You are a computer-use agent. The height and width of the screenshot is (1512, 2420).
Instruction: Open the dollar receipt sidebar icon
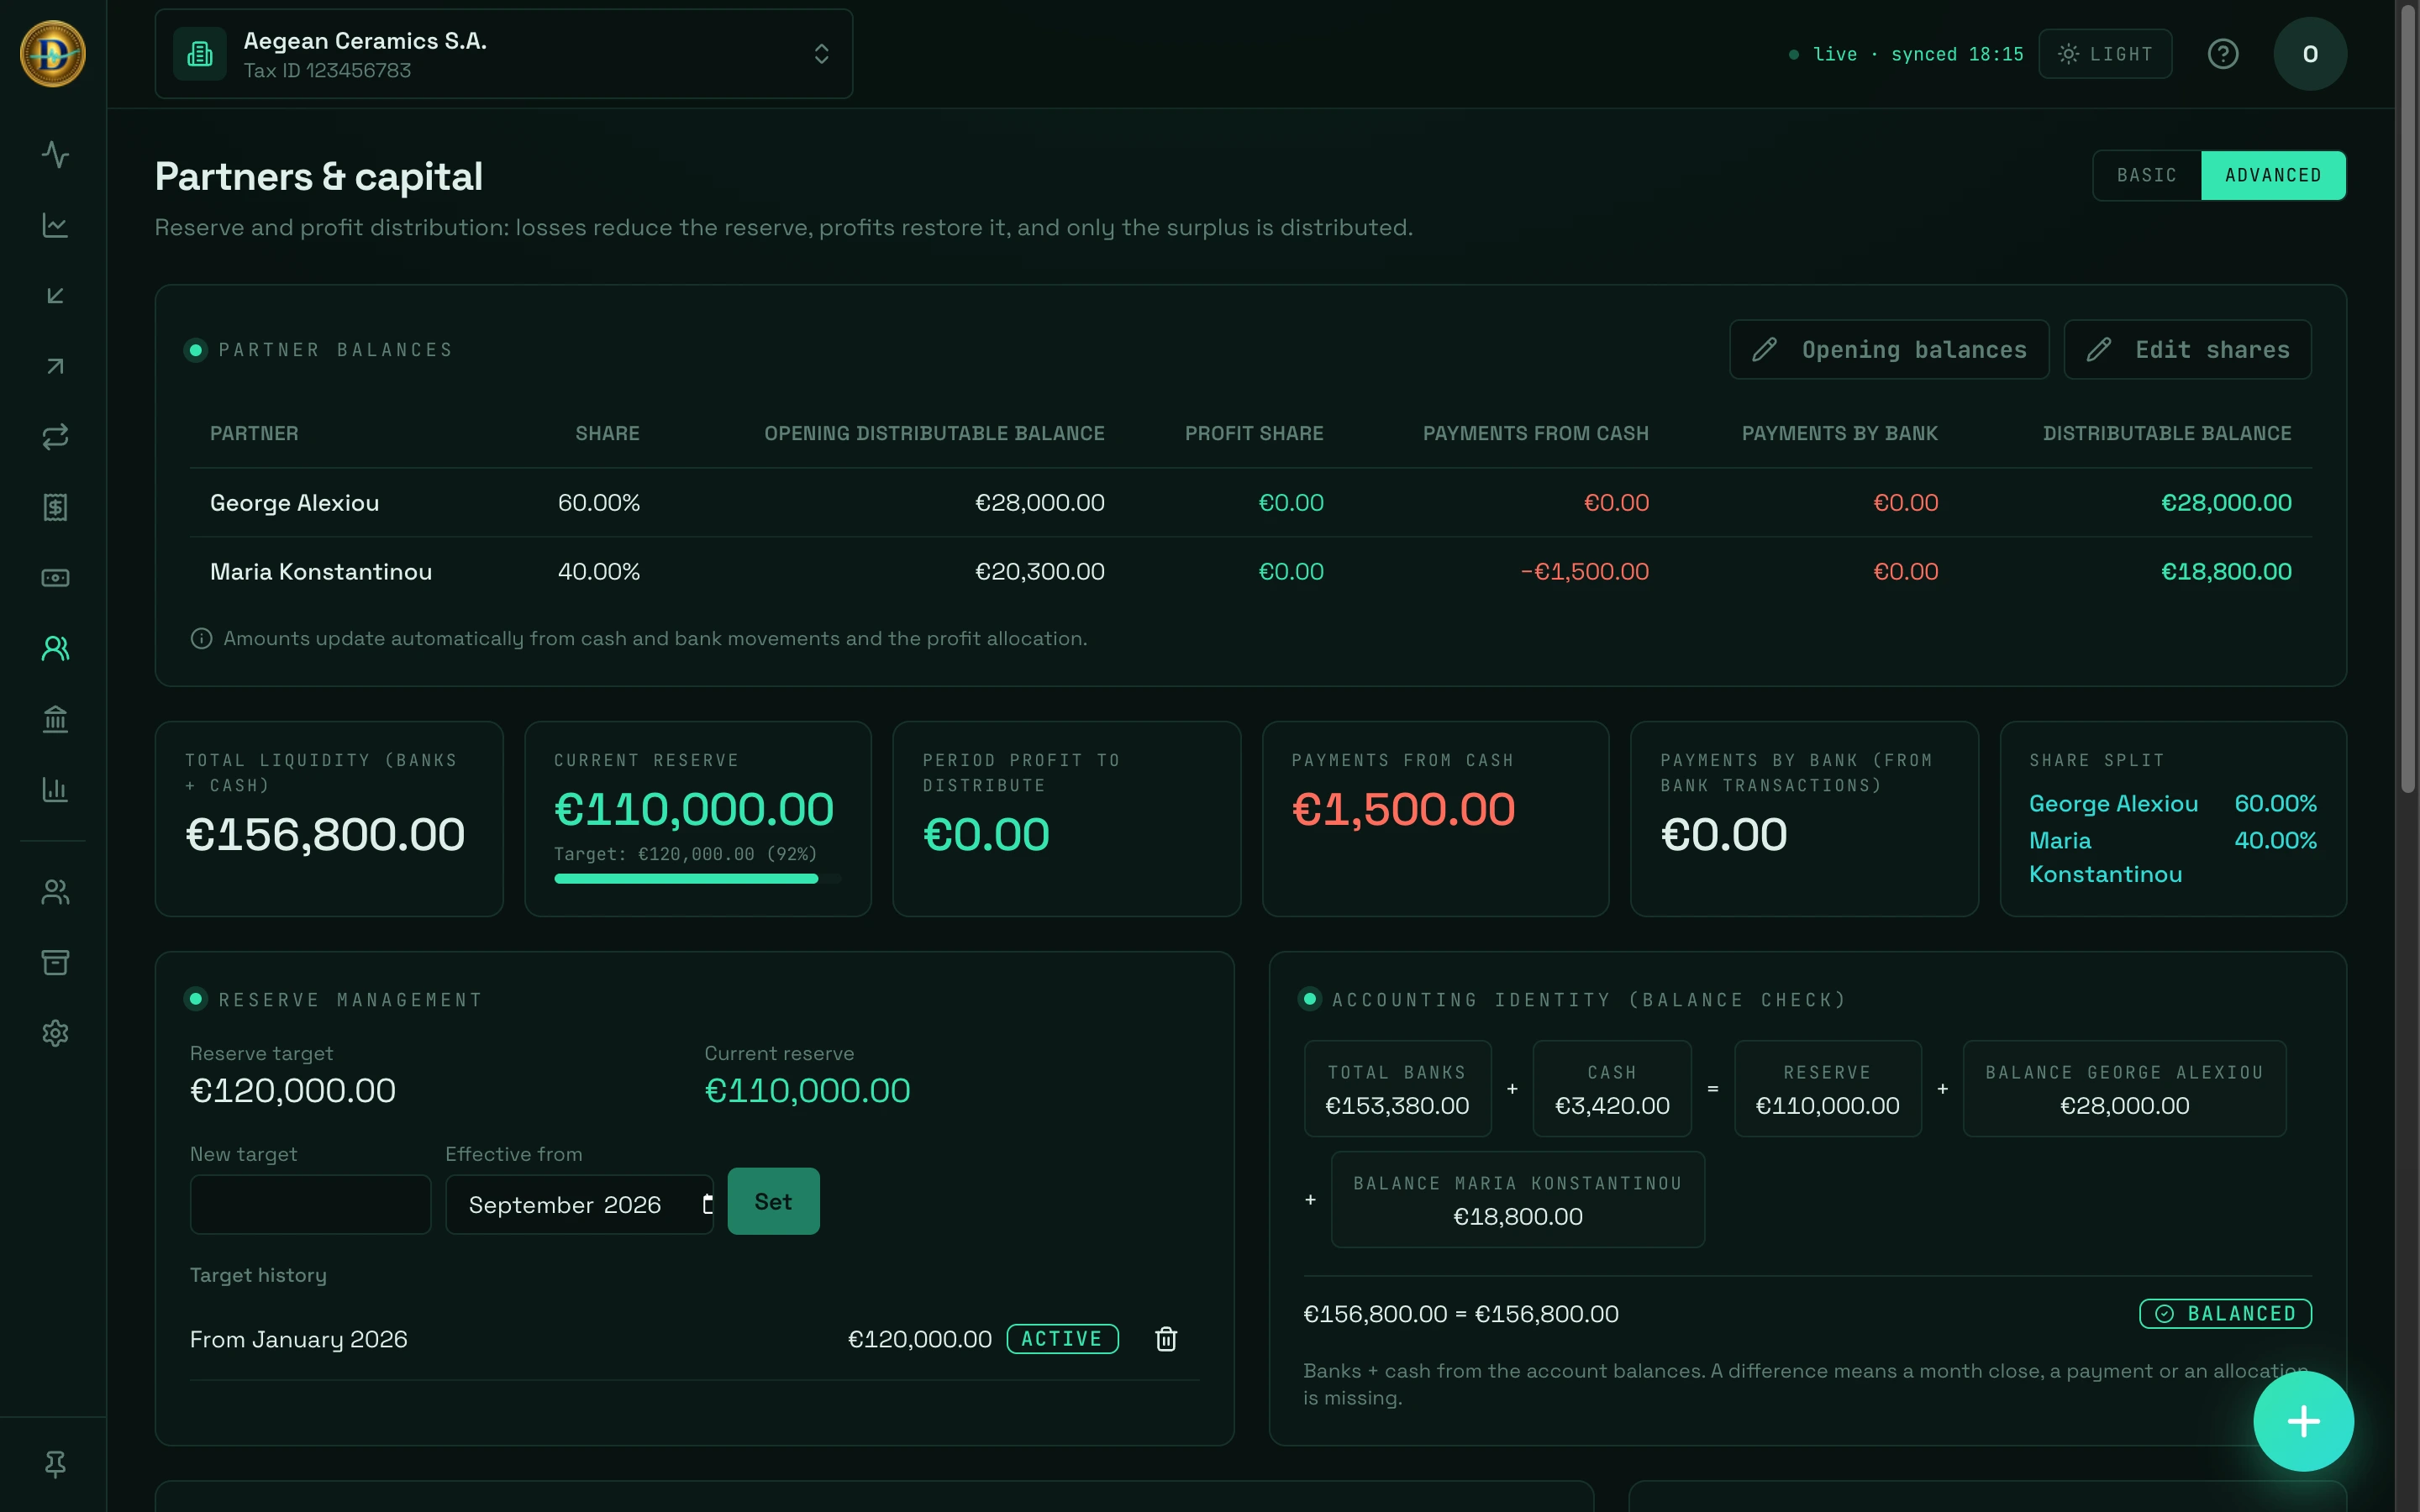pos(55,507)
